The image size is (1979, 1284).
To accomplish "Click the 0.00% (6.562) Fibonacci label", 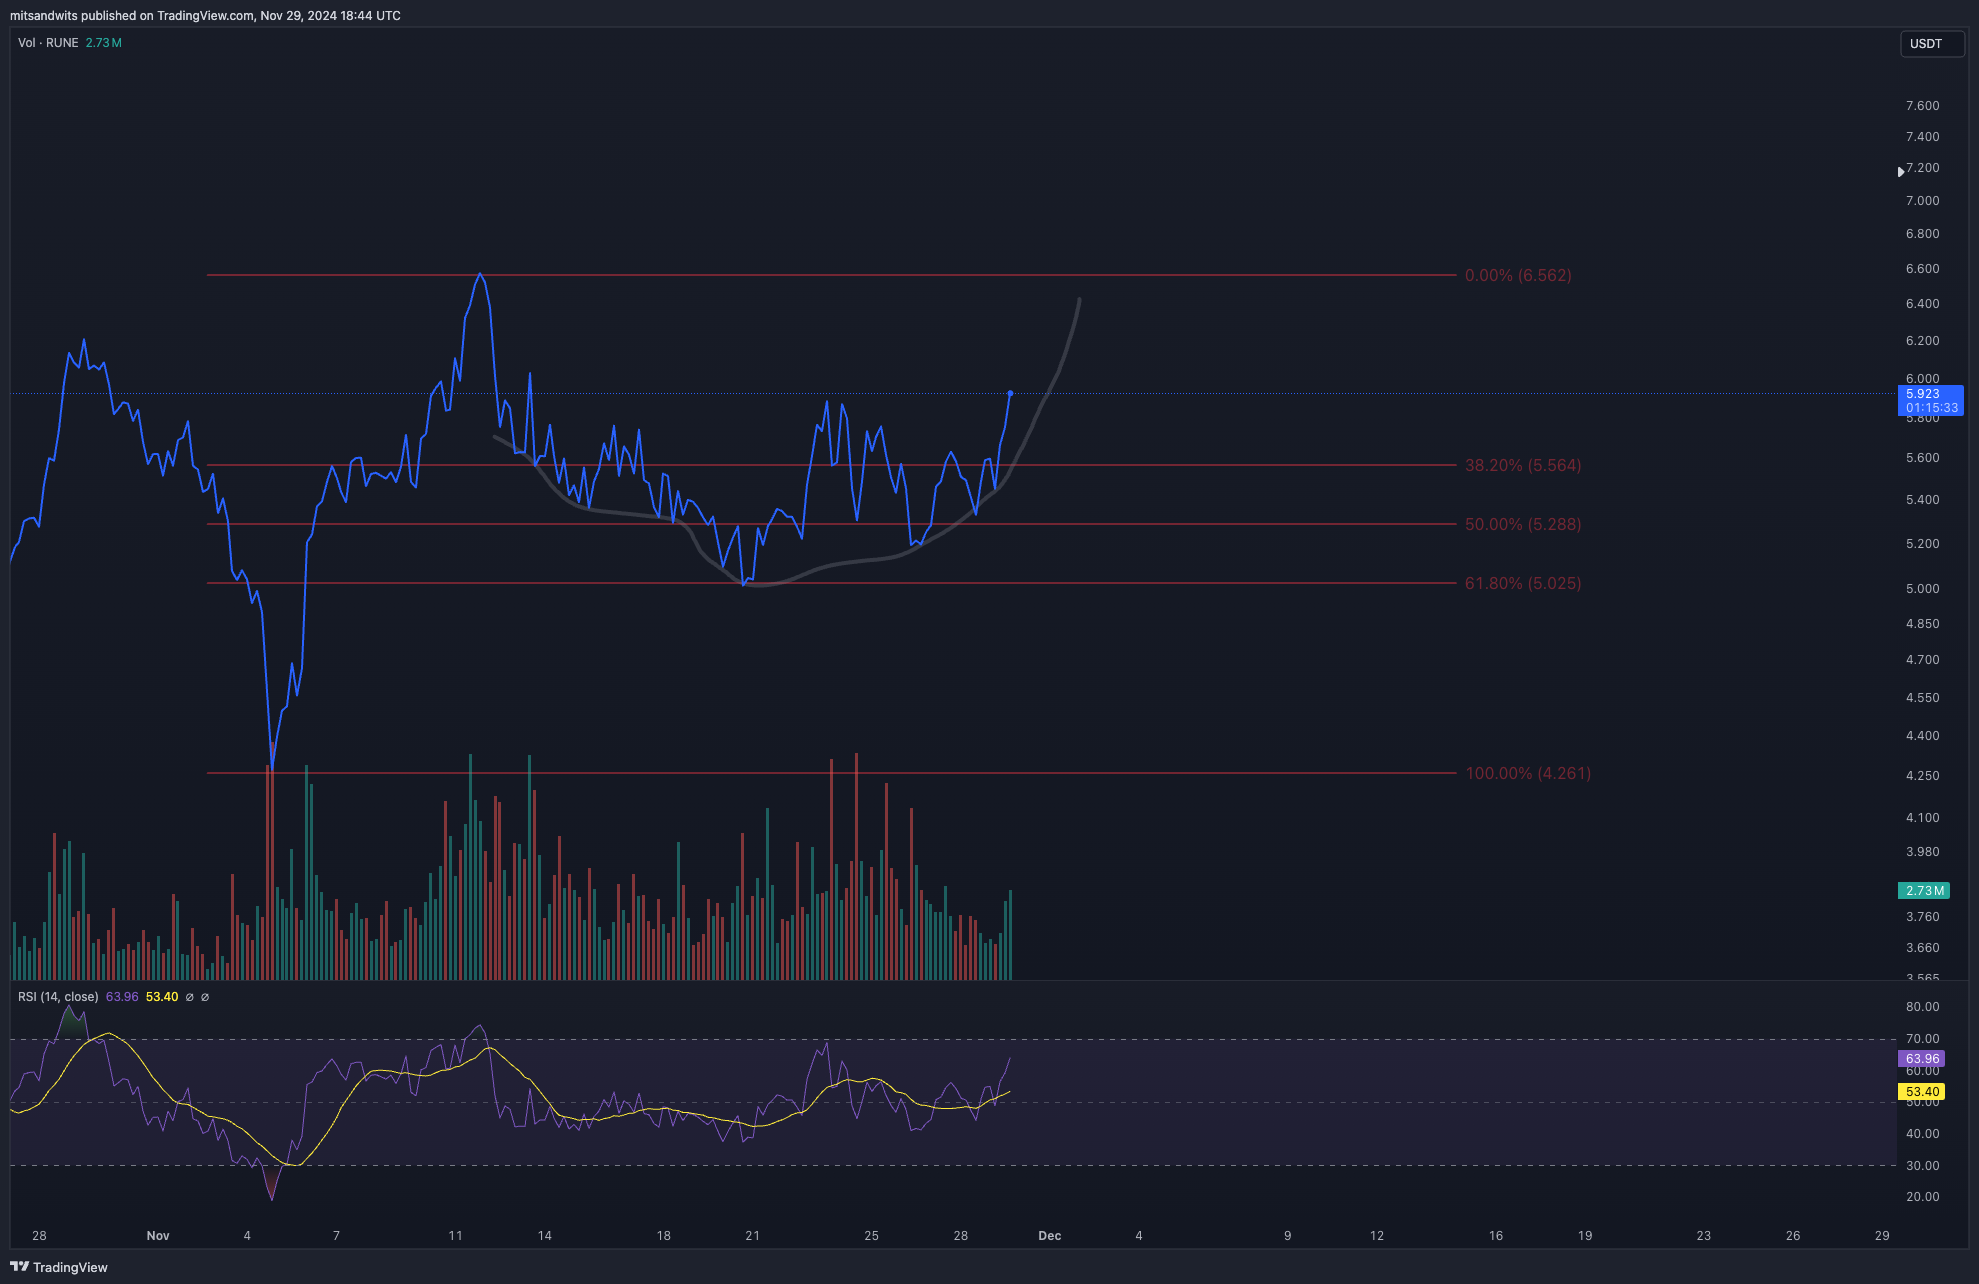I will pyautogui.click(x=1518, y=275).
